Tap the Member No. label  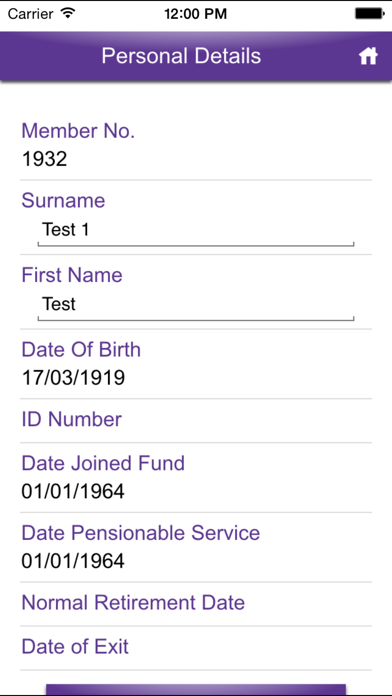(78, 131)
